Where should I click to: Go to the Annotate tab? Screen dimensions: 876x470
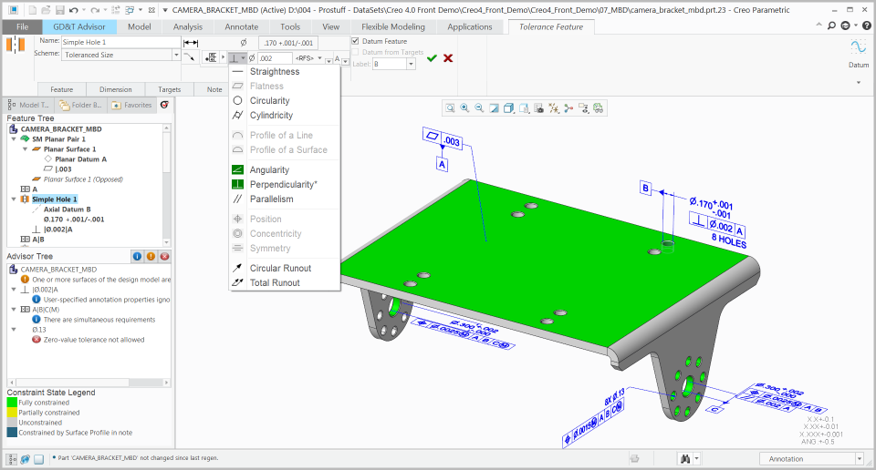pyautogui.click(x=241, y=27)
